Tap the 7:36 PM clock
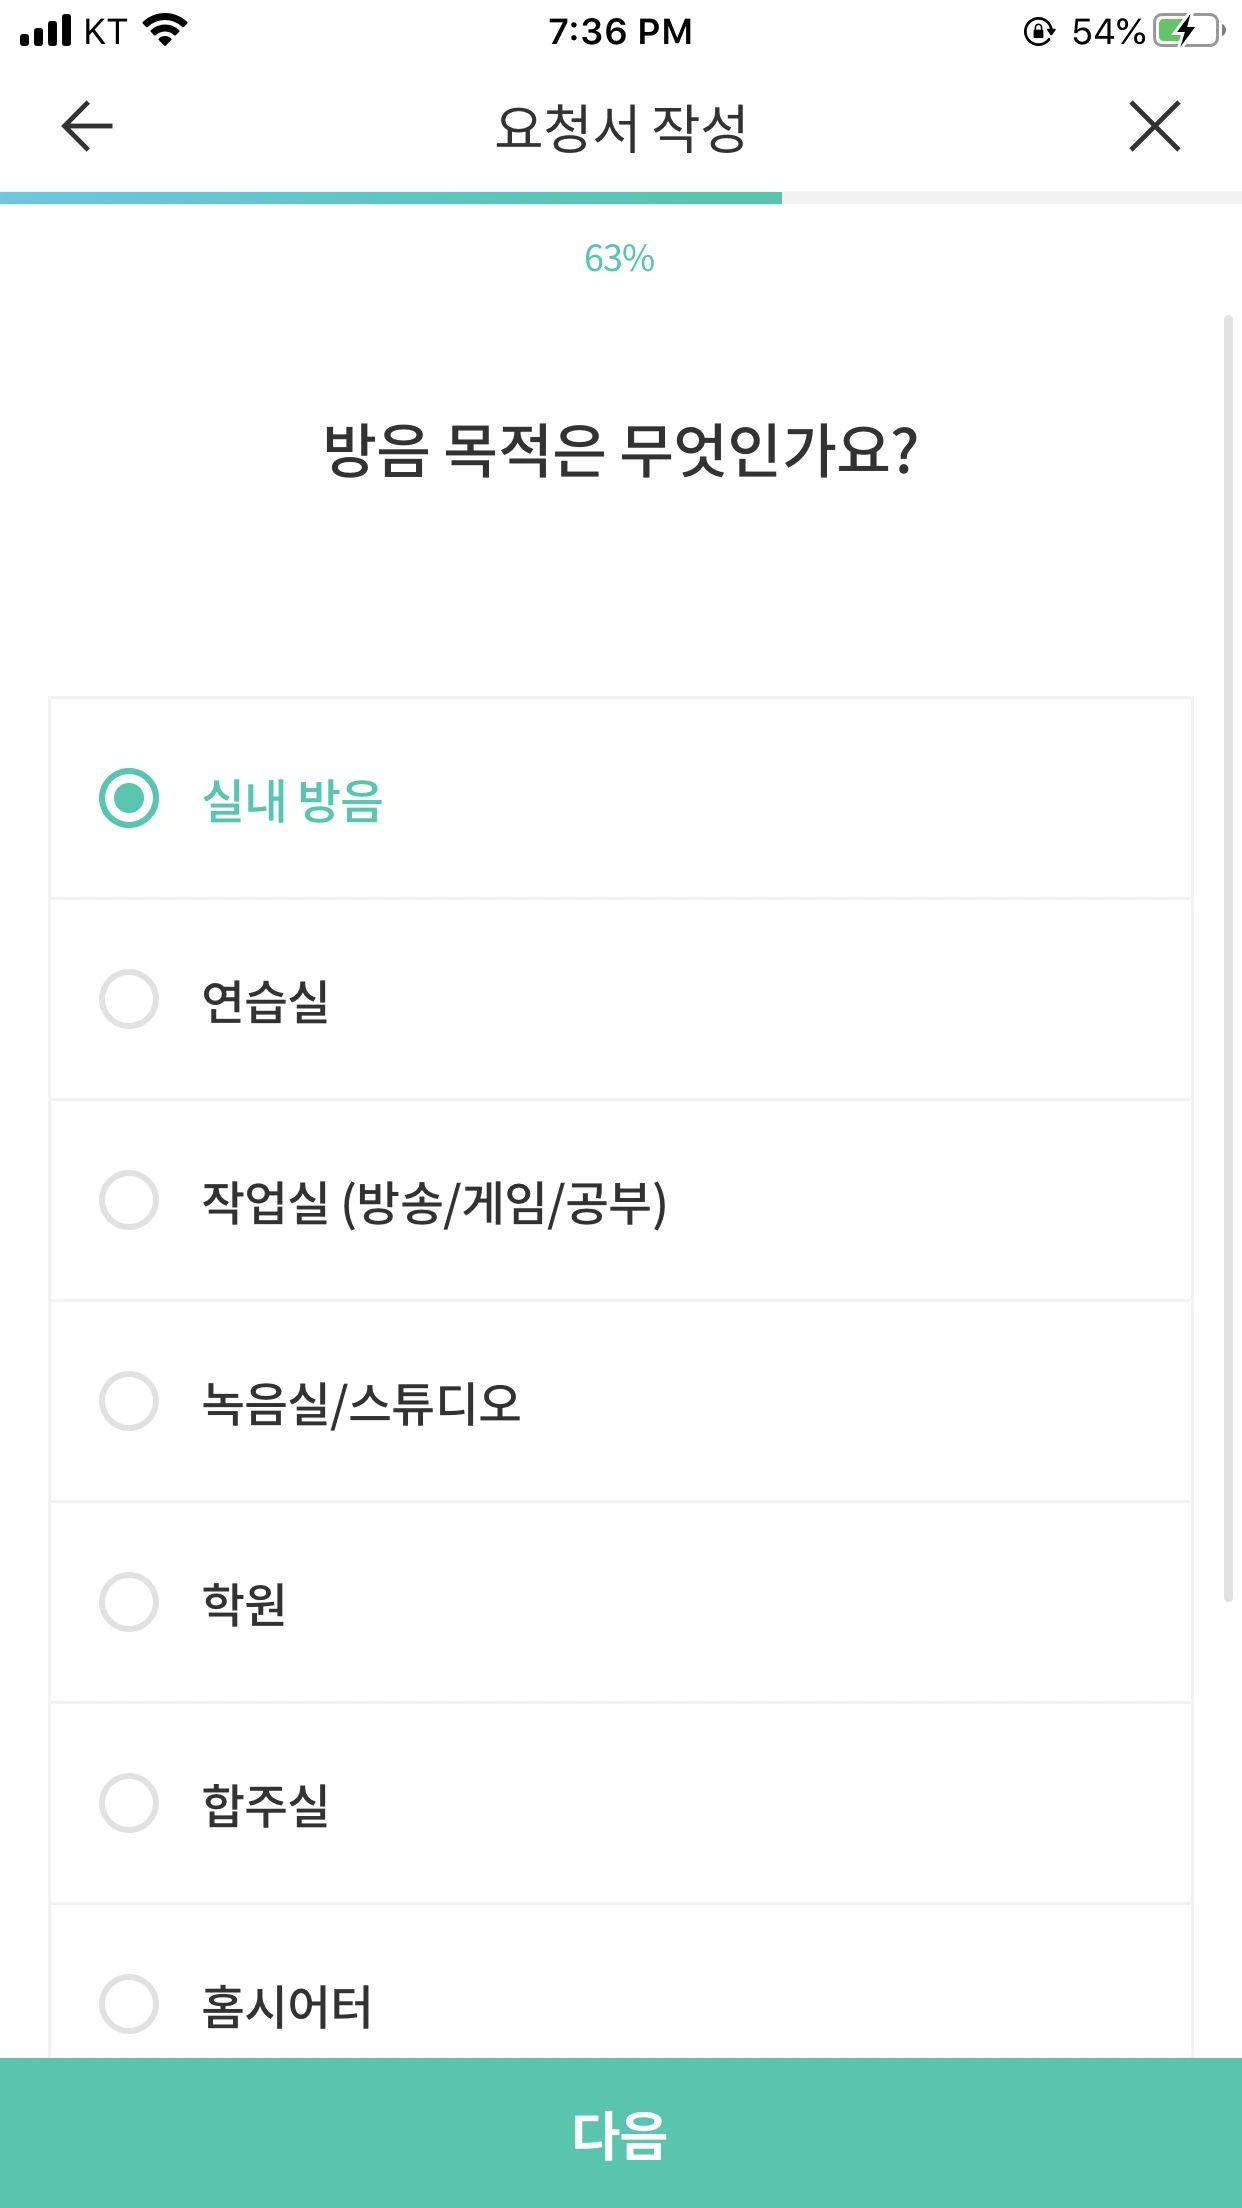This screenshot has height=2208, width=1242. coord(620,32)
